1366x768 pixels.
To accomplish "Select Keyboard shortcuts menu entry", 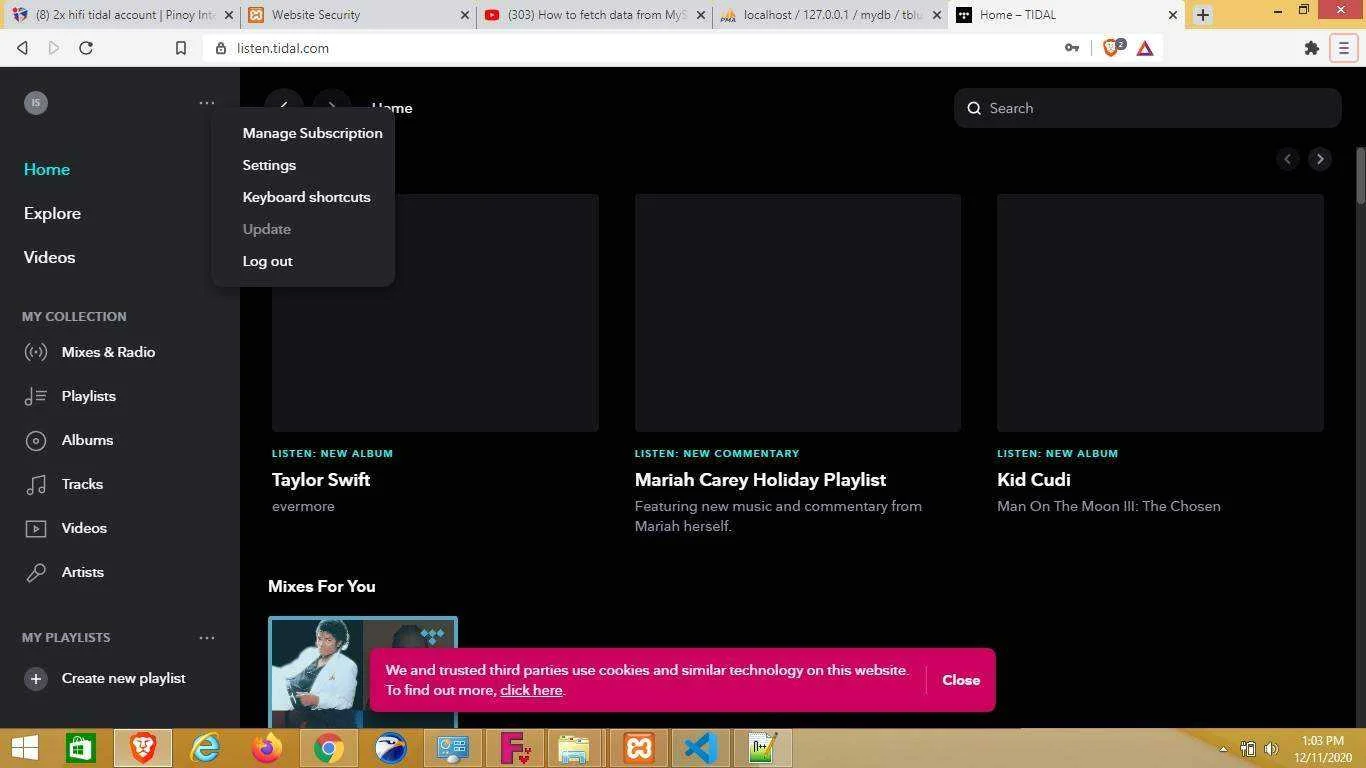I will (306, 197).
